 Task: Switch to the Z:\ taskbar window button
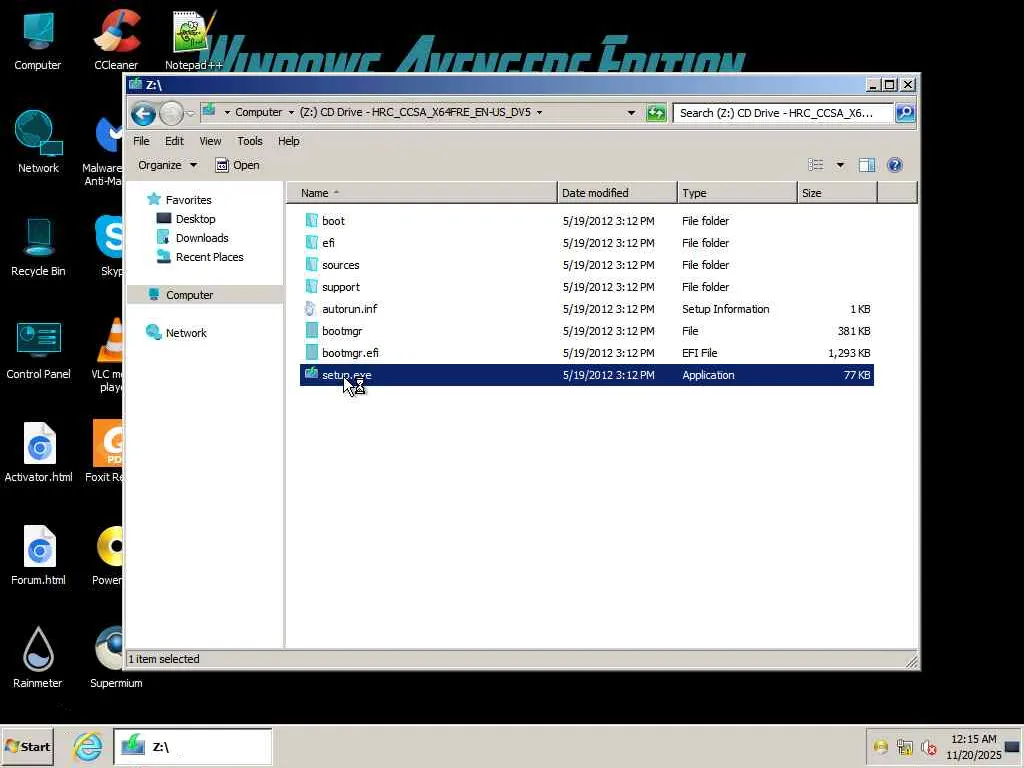tap(193, 746)
